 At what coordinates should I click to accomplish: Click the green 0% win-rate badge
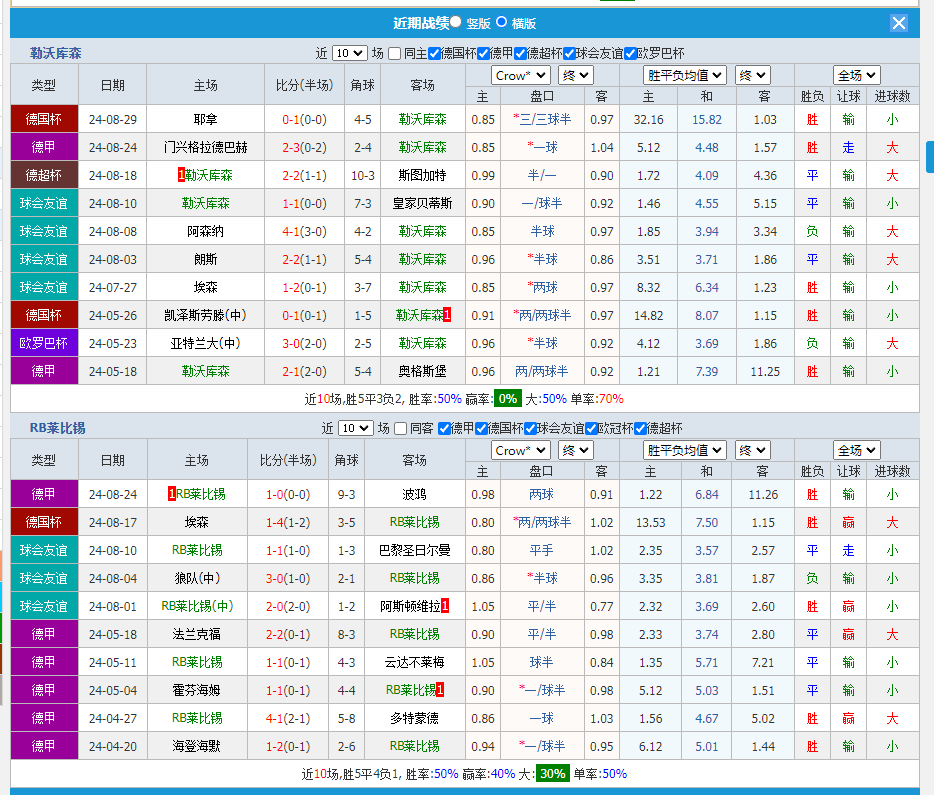pos(508,398)
